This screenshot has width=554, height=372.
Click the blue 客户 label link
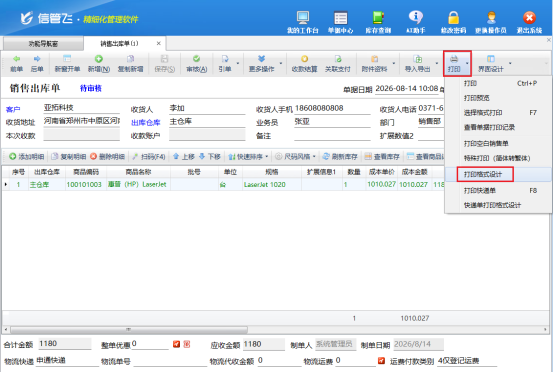coord(13,110)
